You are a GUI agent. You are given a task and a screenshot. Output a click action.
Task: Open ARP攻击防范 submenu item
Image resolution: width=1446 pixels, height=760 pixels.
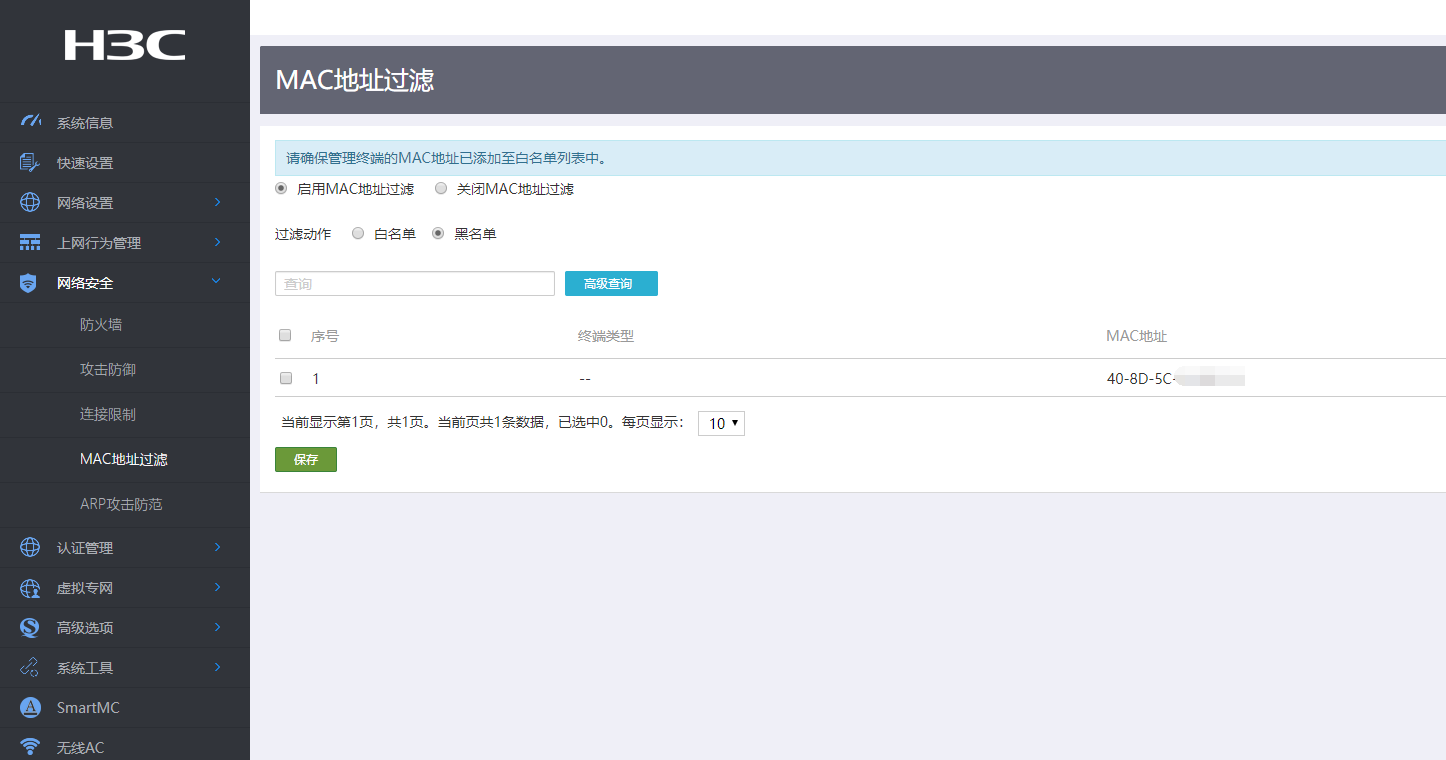click(121, 505)
